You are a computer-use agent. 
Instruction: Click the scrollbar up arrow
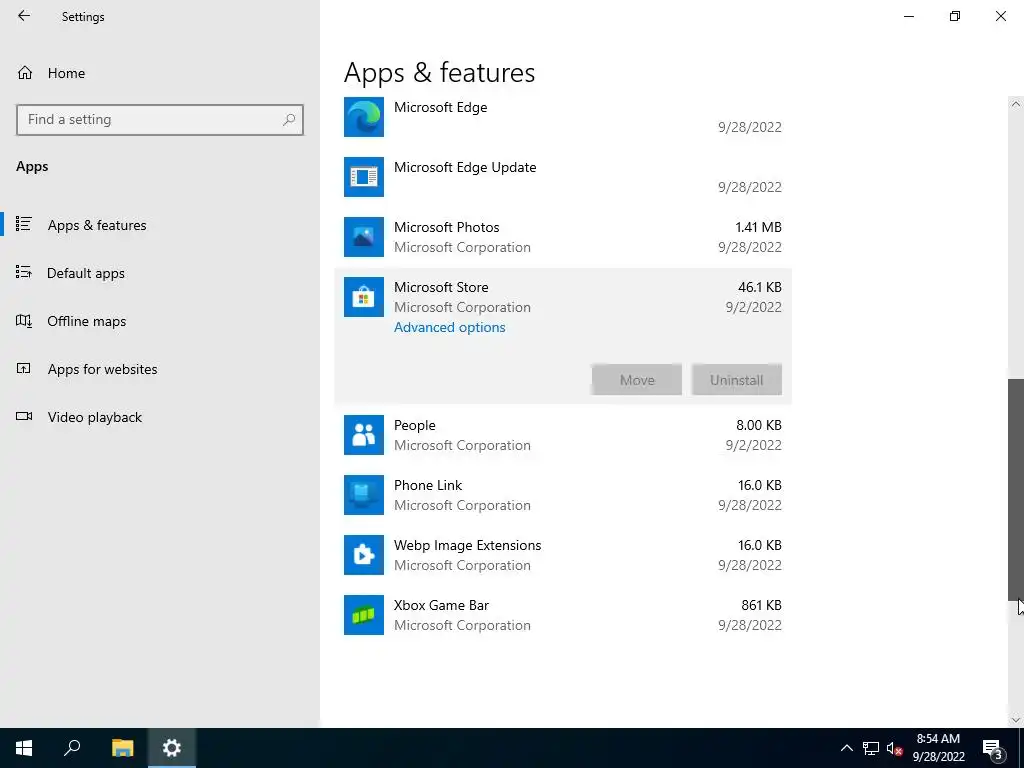pyautogui.click(x=1016, y=104)
